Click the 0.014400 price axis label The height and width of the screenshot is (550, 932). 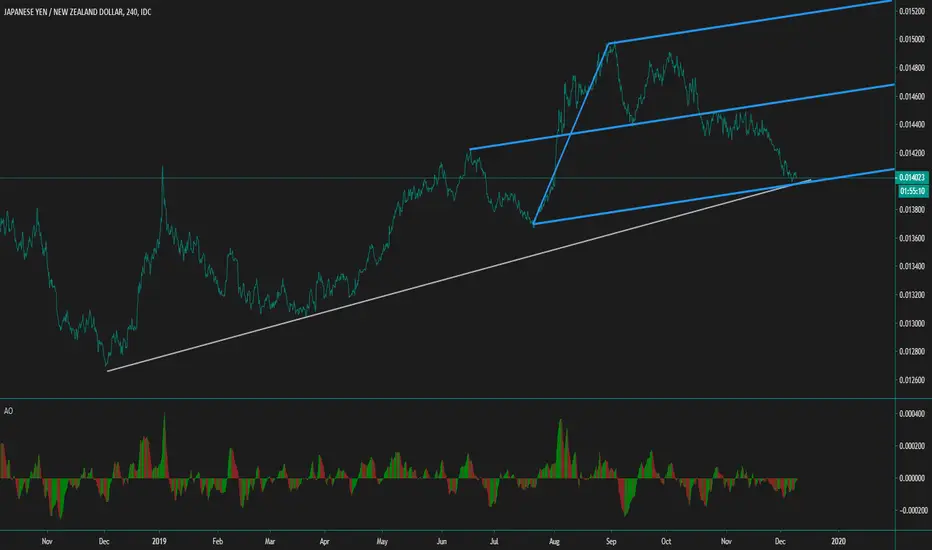[x=912, y=124]
